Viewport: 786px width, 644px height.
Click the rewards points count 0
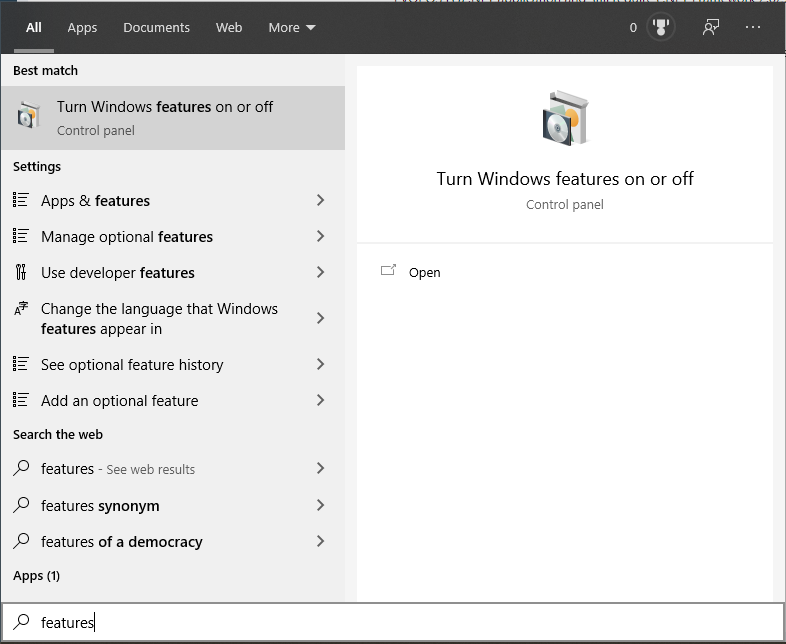(x=633, y=28)
